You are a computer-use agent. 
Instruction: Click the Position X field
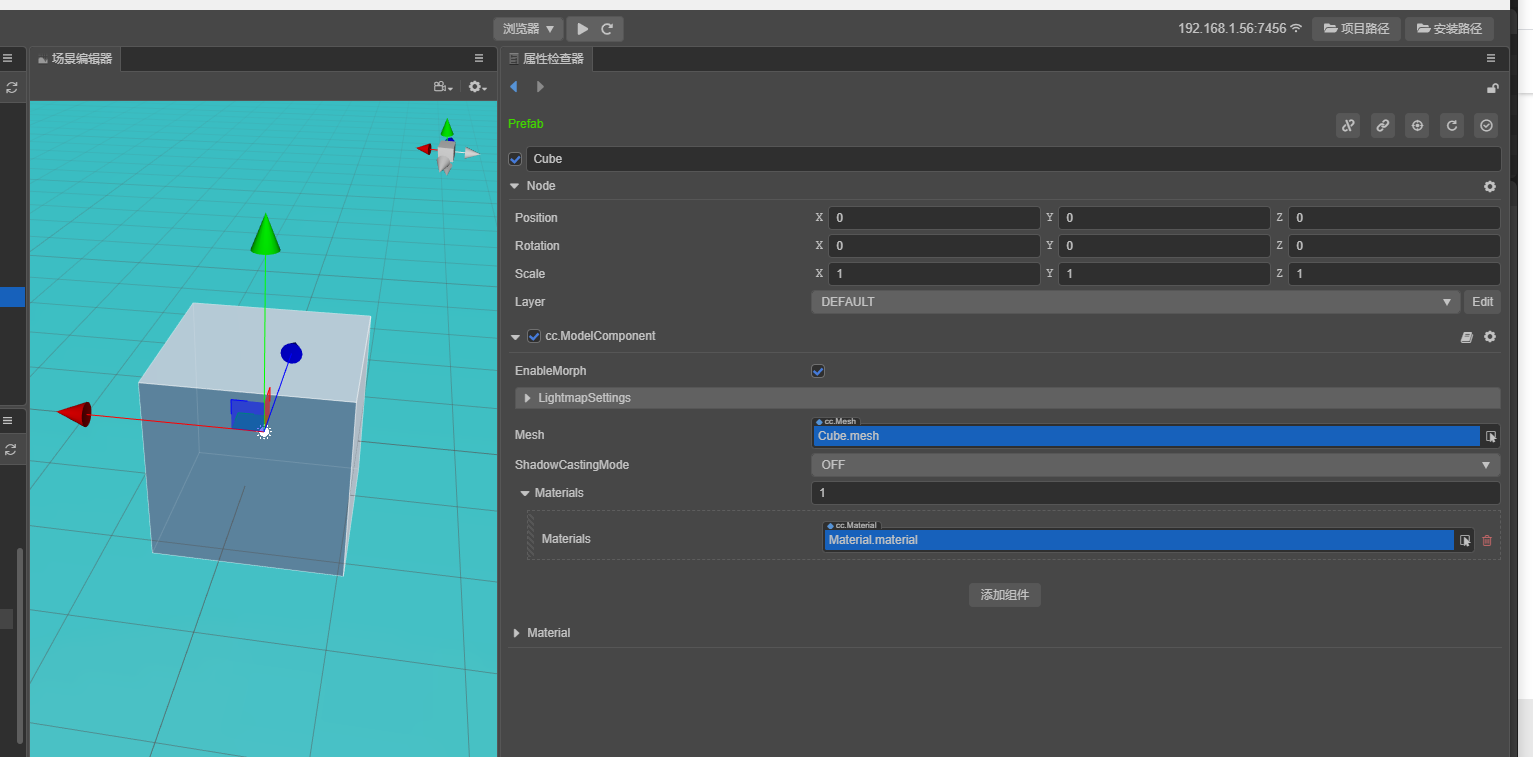click(934, 218)
